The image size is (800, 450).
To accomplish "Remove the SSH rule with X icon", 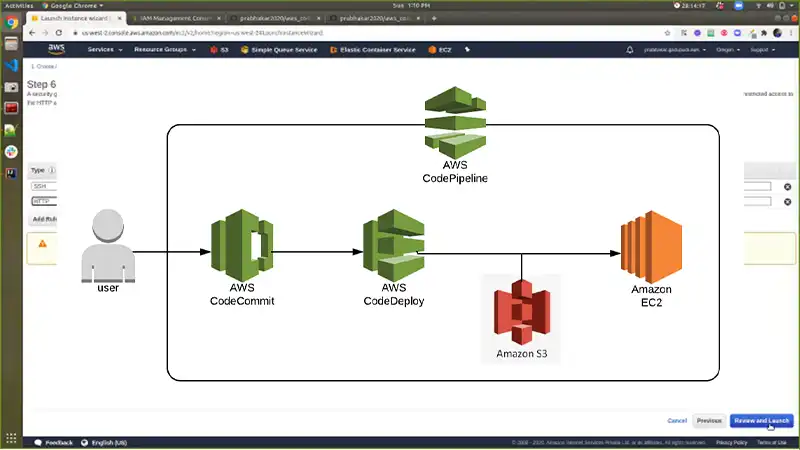I will point(787,187).
